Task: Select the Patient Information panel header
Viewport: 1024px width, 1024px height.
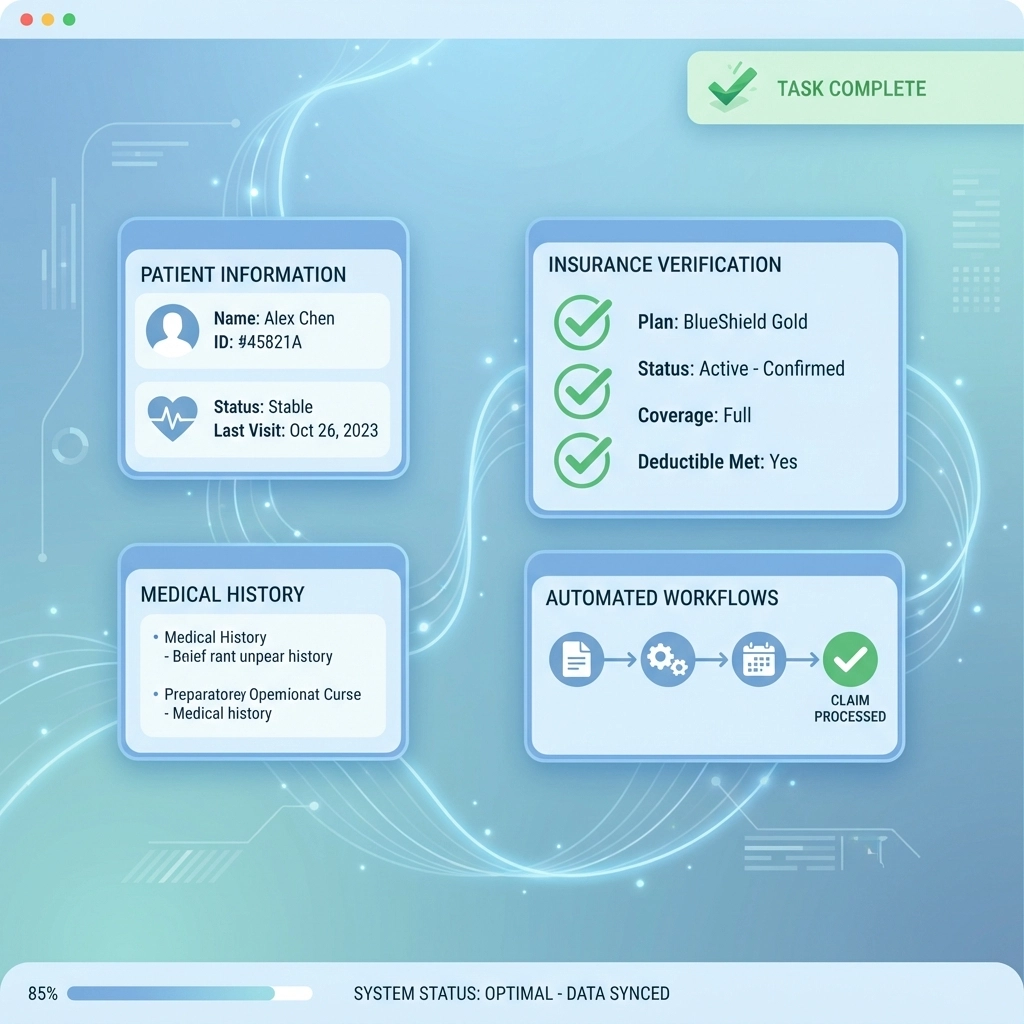Action: click(243, 275)
